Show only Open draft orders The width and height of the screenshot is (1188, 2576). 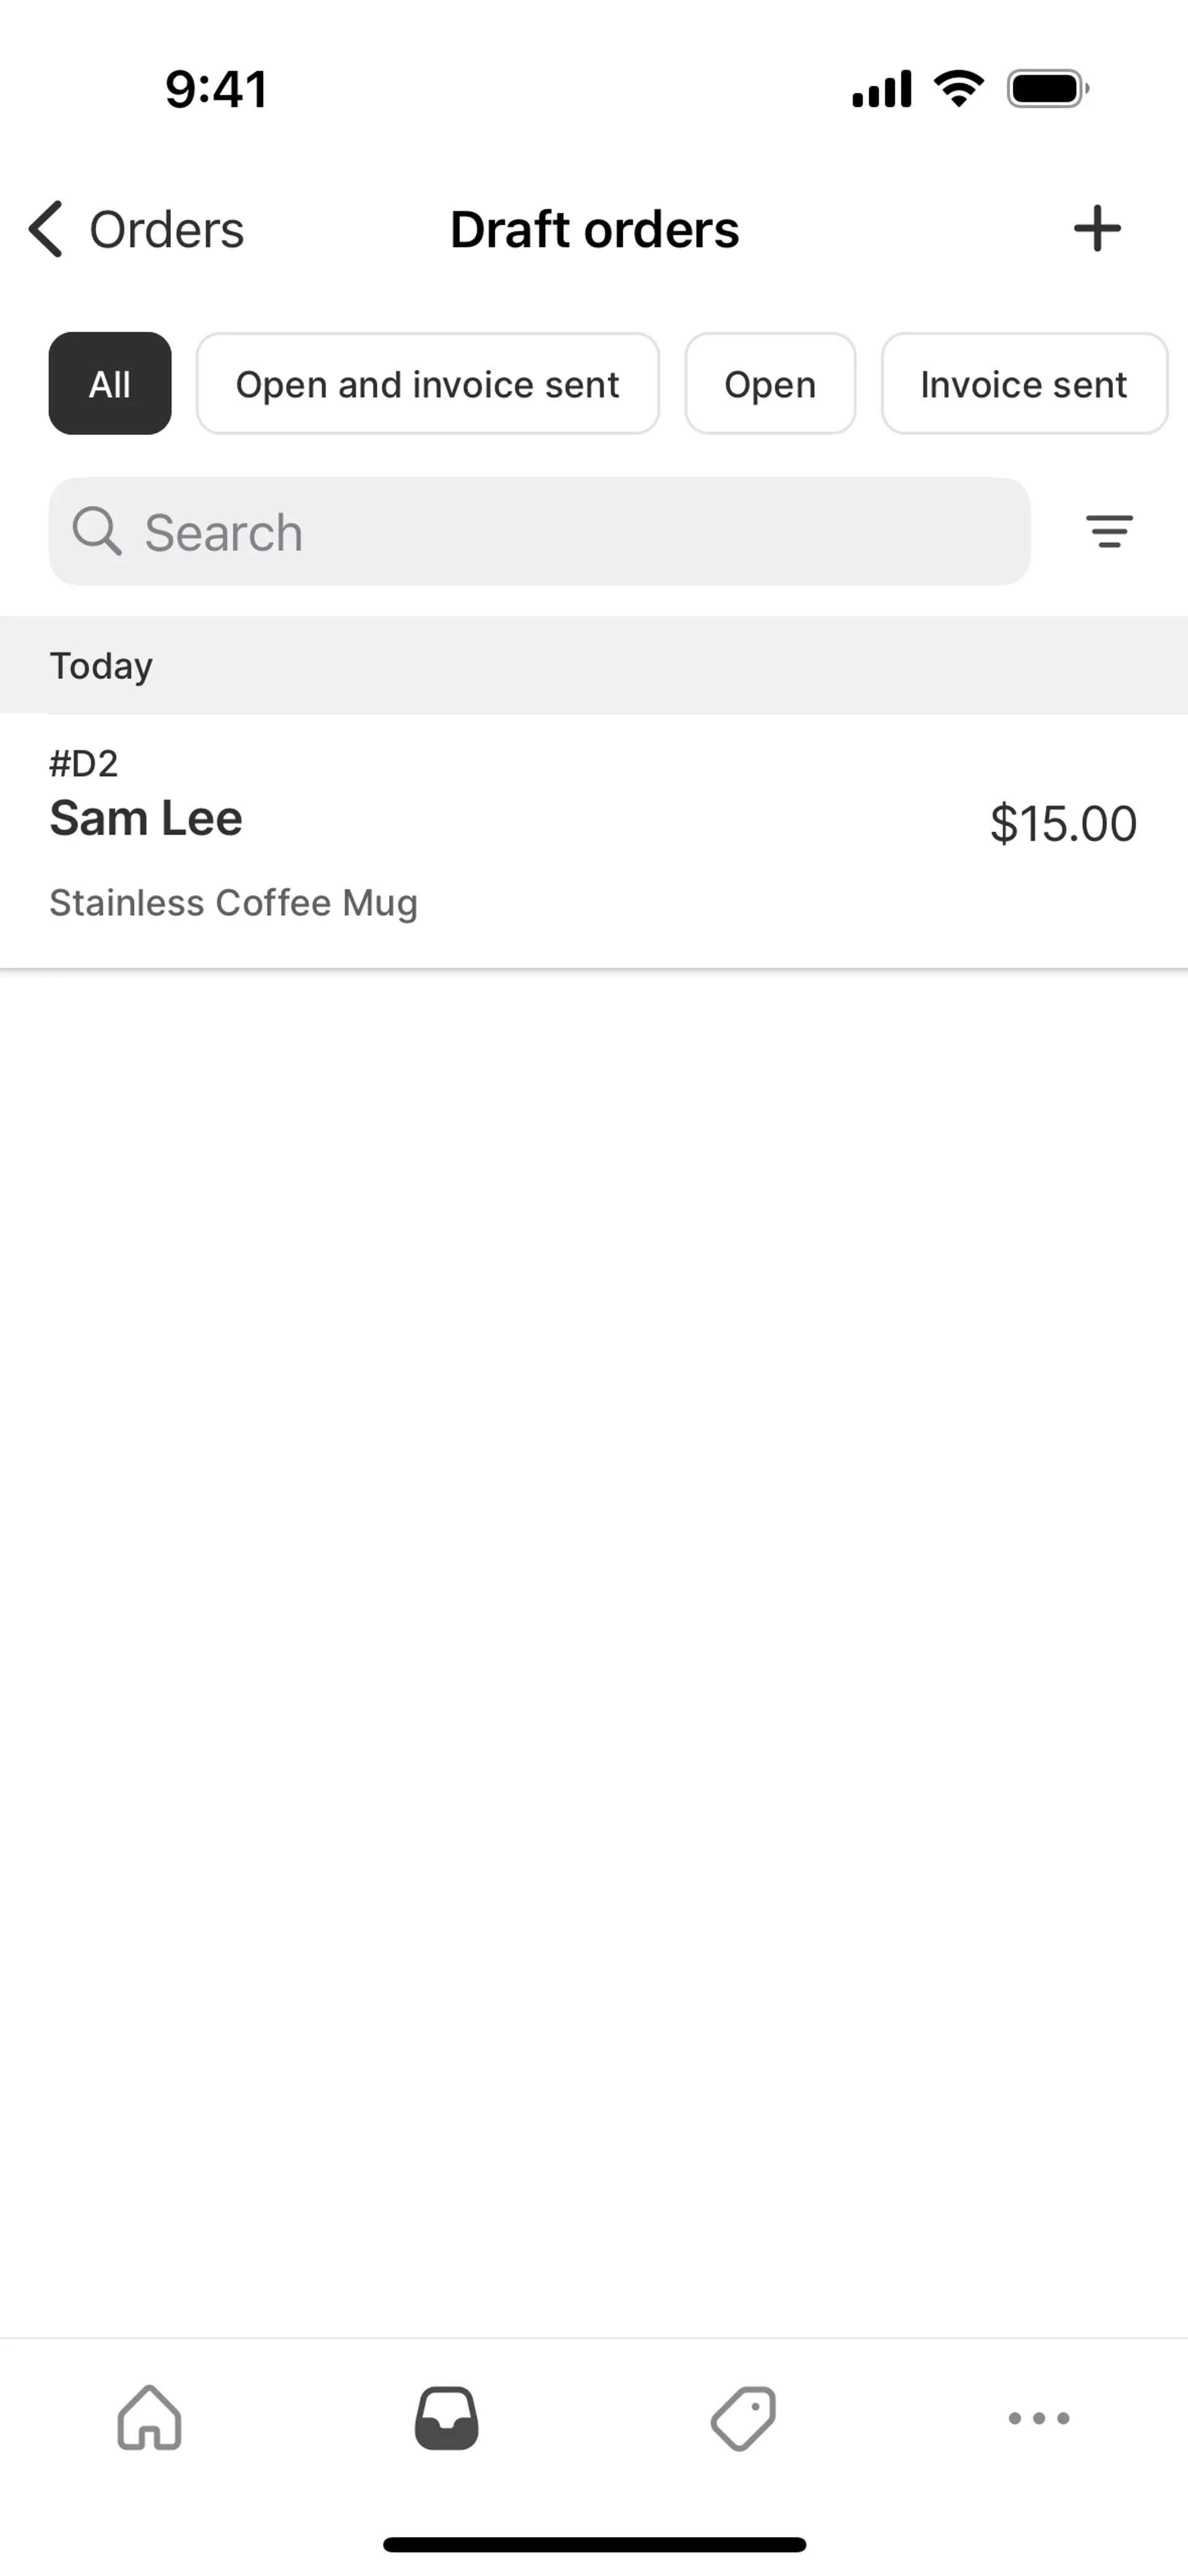tap(770, 384)
